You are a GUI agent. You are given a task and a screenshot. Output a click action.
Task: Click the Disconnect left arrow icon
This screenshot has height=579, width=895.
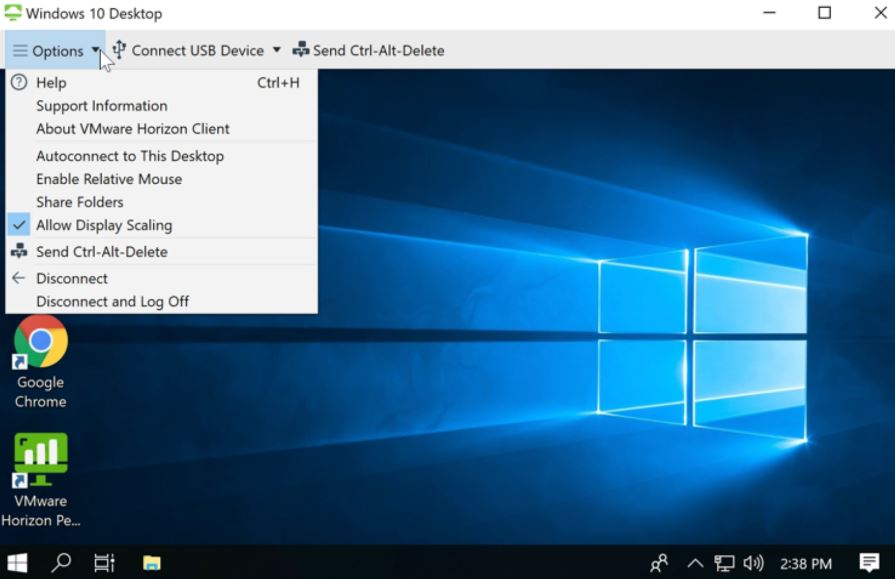tap(19, 278)
